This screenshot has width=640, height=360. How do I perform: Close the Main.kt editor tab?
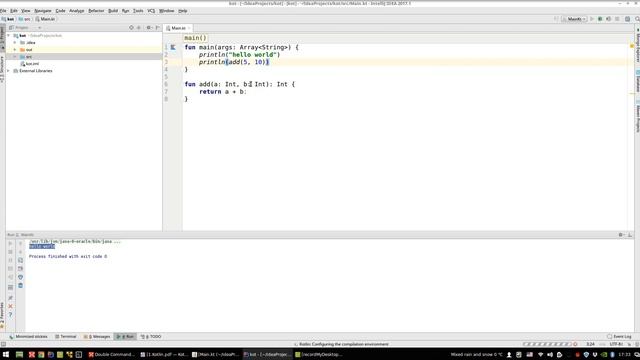(189, 28)
